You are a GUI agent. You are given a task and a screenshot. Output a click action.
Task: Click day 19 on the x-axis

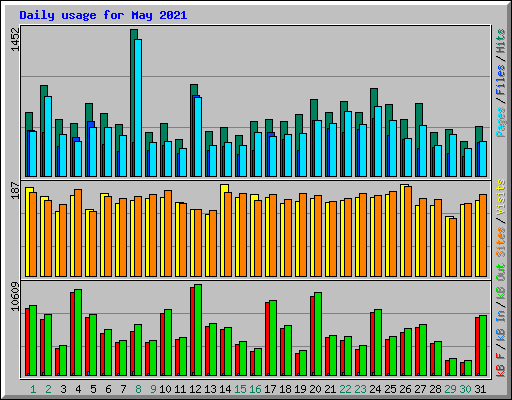[300, 389]
